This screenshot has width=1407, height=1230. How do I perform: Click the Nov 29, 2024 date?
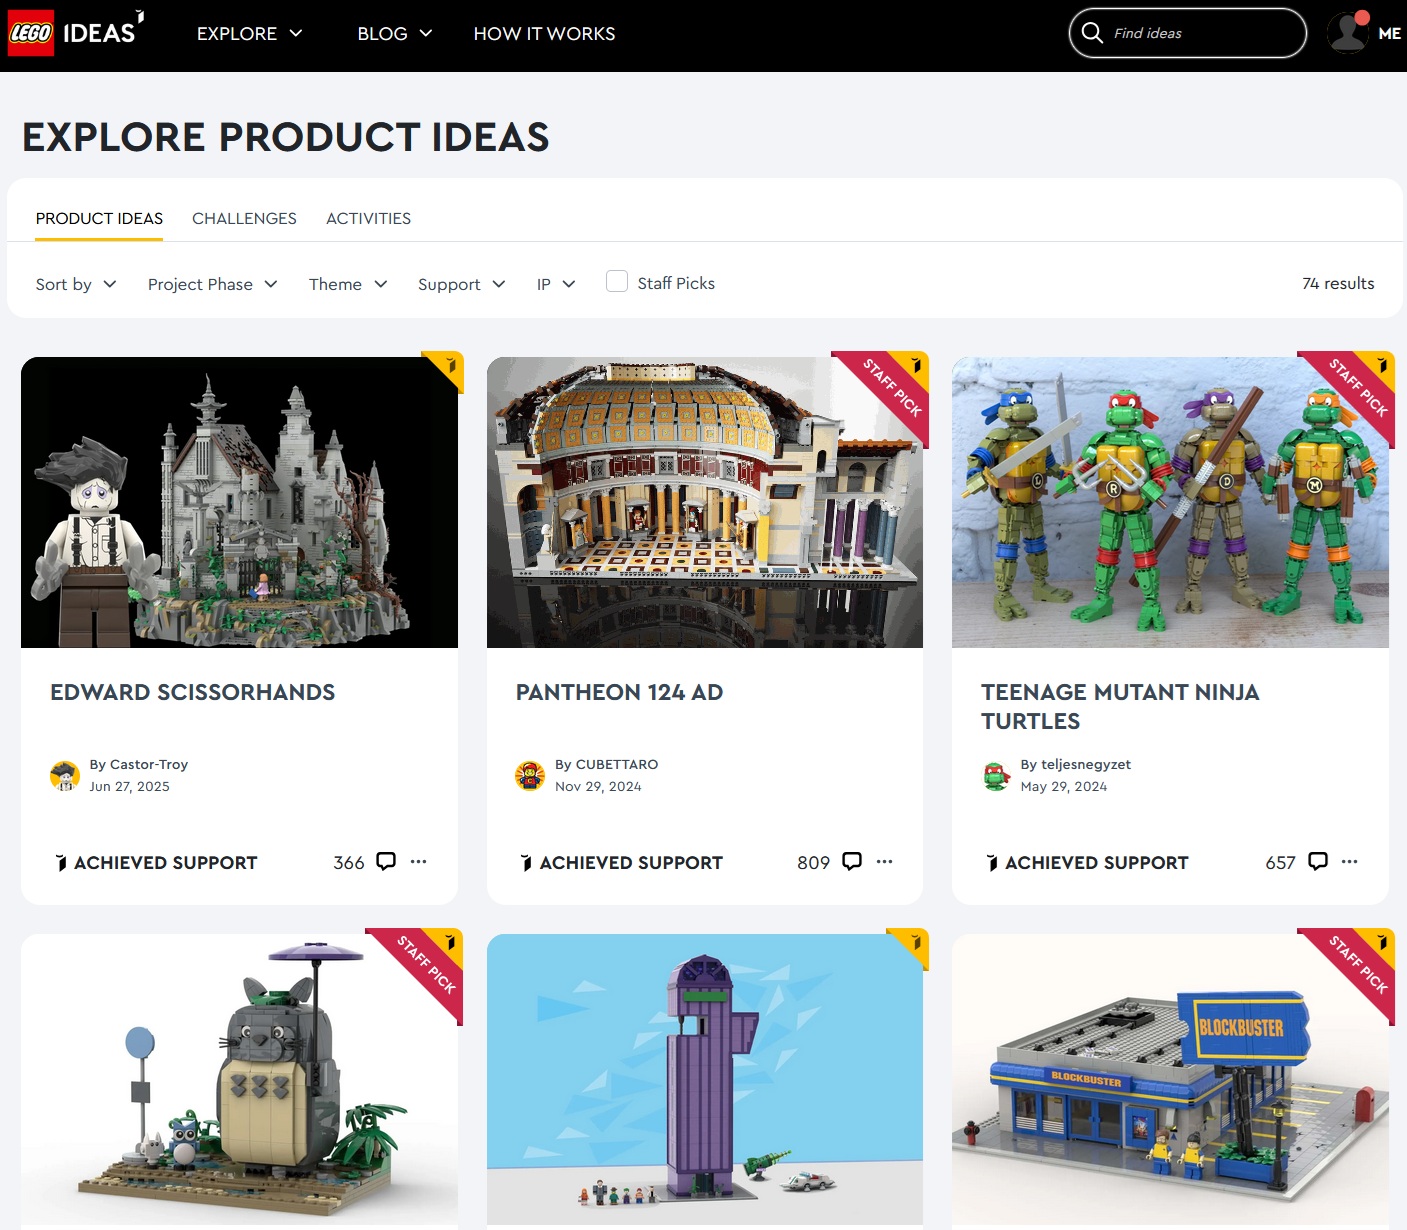pyautogui.click(x=599, y=786)
